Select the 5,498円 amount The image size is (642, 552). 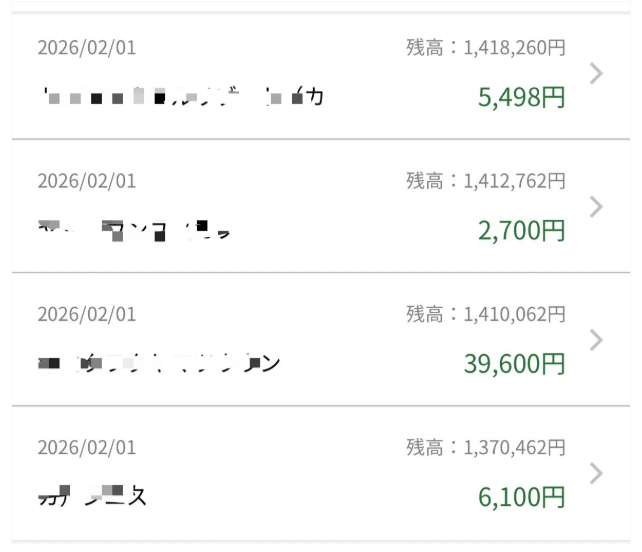pos(522,98)
